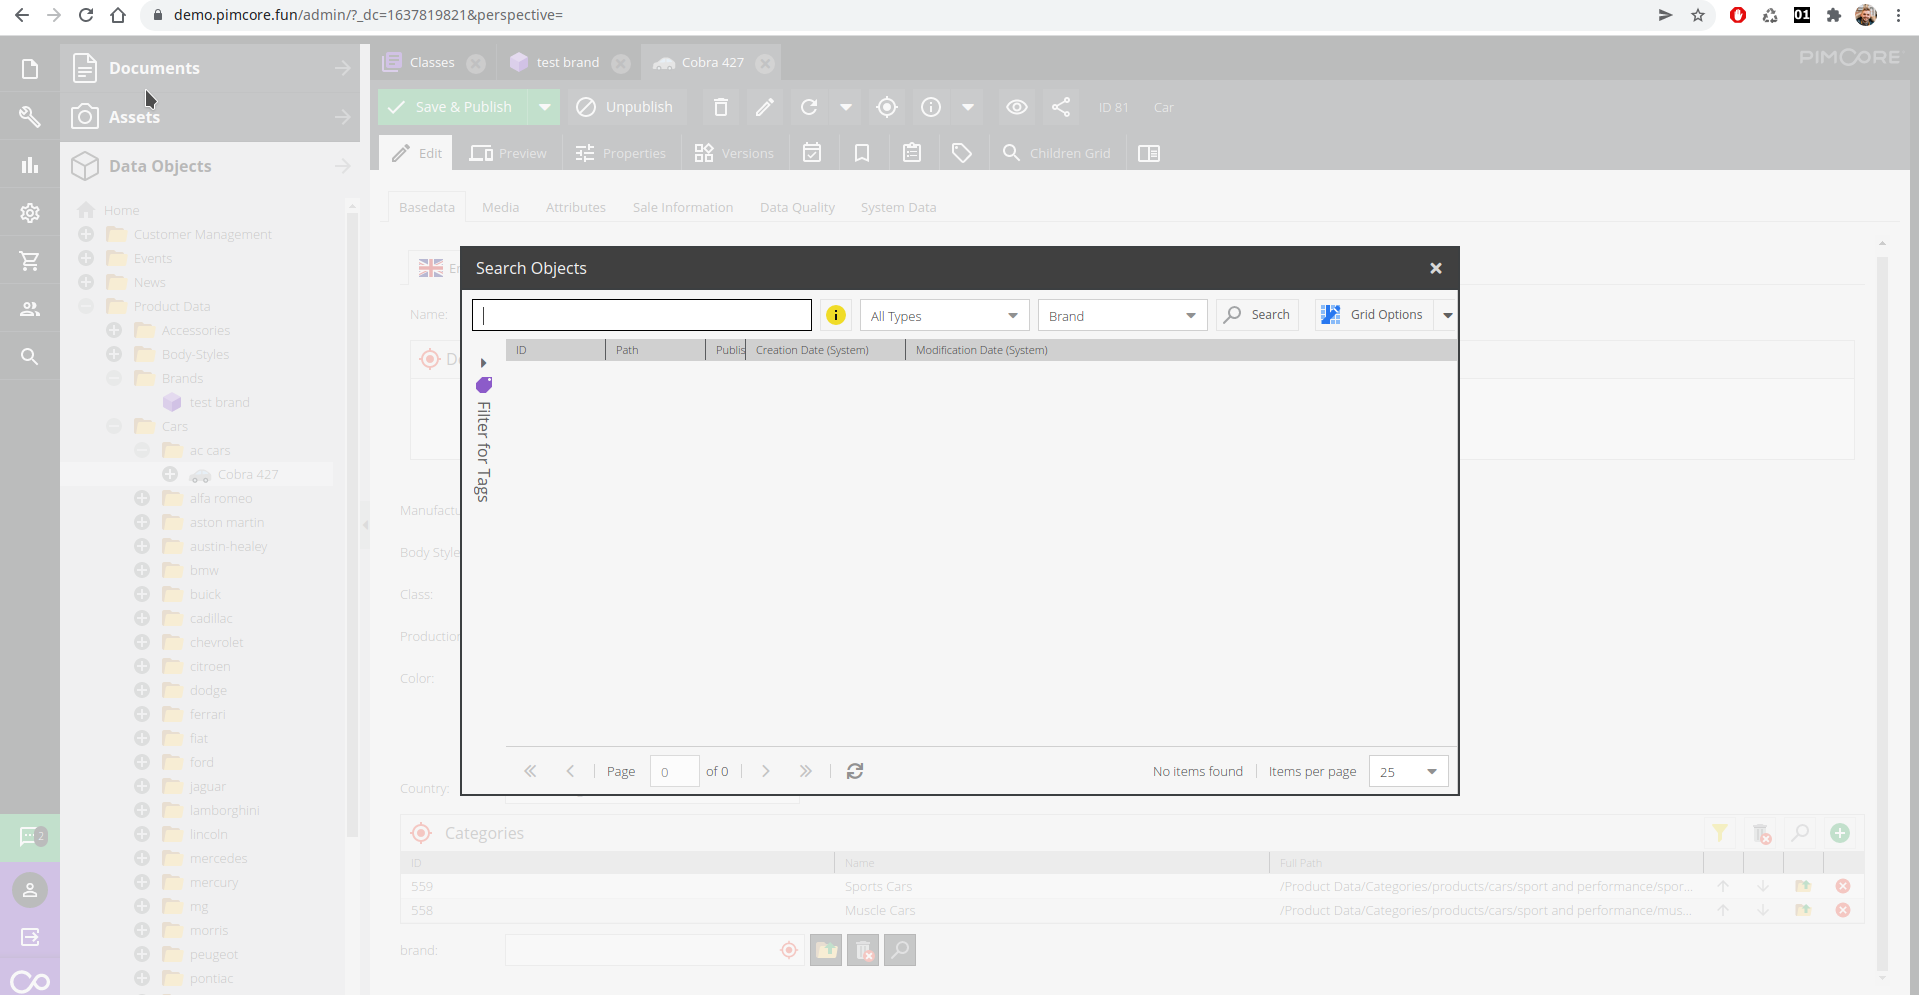Open sharing via the Share icon
The width and height of the screenshot is (1919, 995).
1060,107
